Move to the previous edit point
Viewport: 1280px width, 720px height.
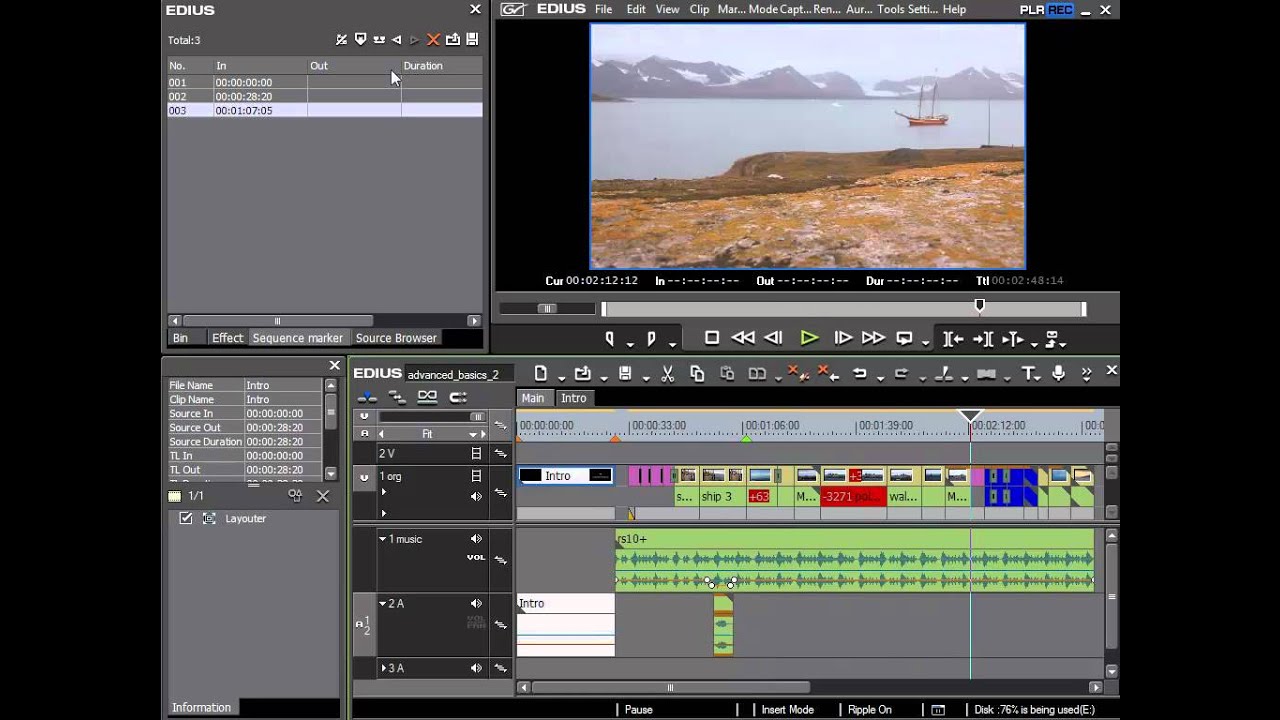pos(953,339)
